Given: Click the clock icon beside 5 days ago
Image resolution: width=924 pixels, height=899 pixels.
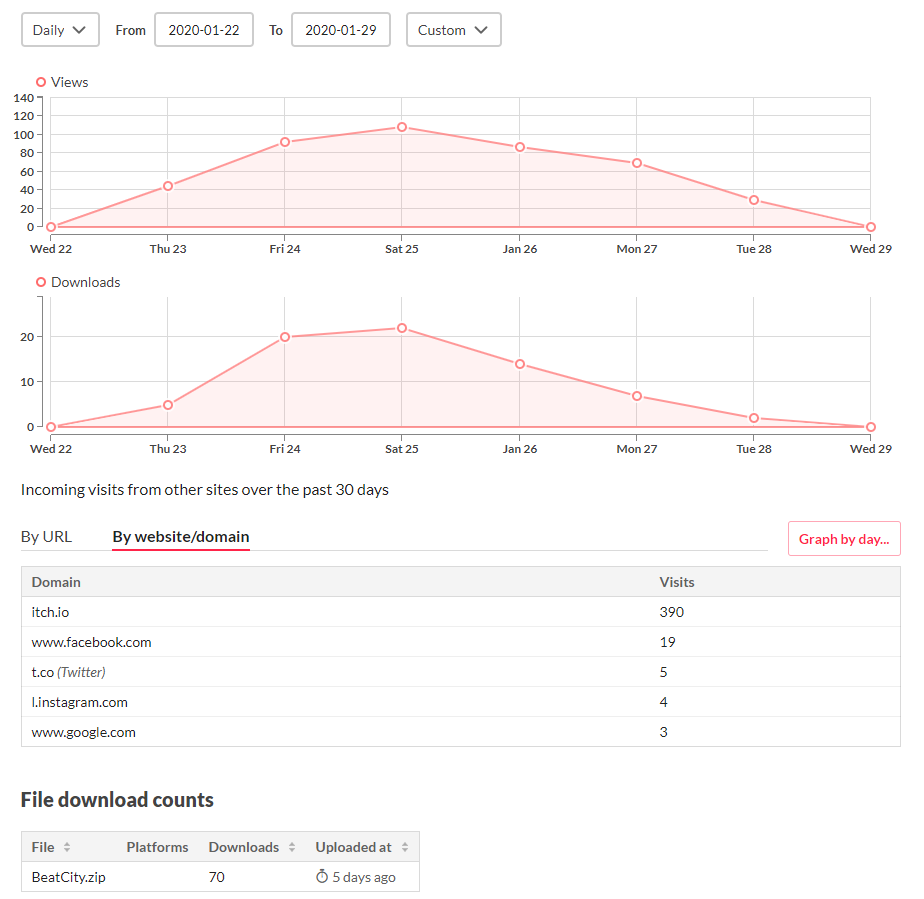Looking at the screenshot, I should (x=322, y=877).
